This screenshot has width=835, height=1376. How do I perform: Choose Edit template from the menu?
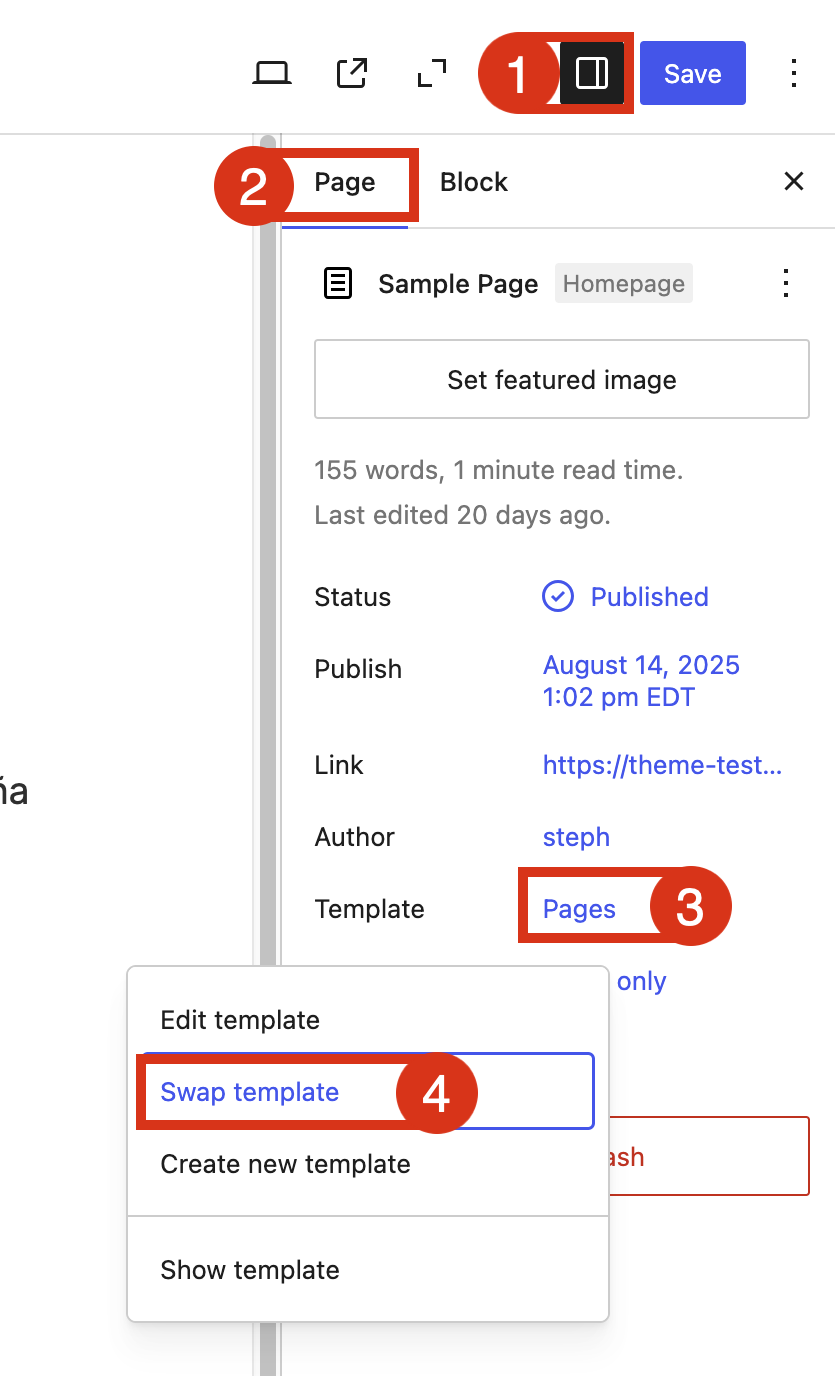coord(240,1020)
